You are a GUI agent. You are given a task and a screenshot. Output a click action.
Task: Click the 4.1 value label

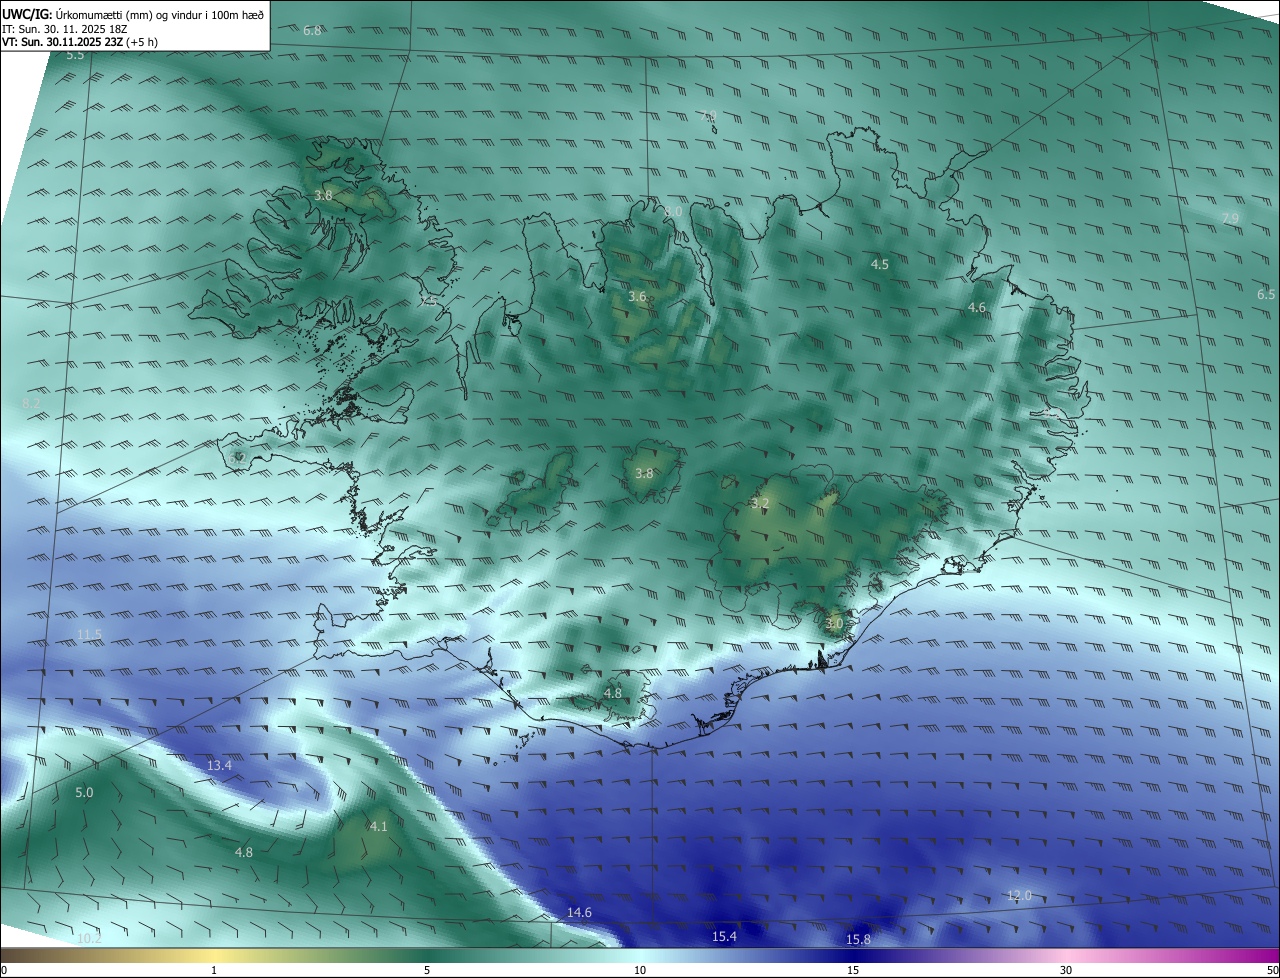[378, 827]
